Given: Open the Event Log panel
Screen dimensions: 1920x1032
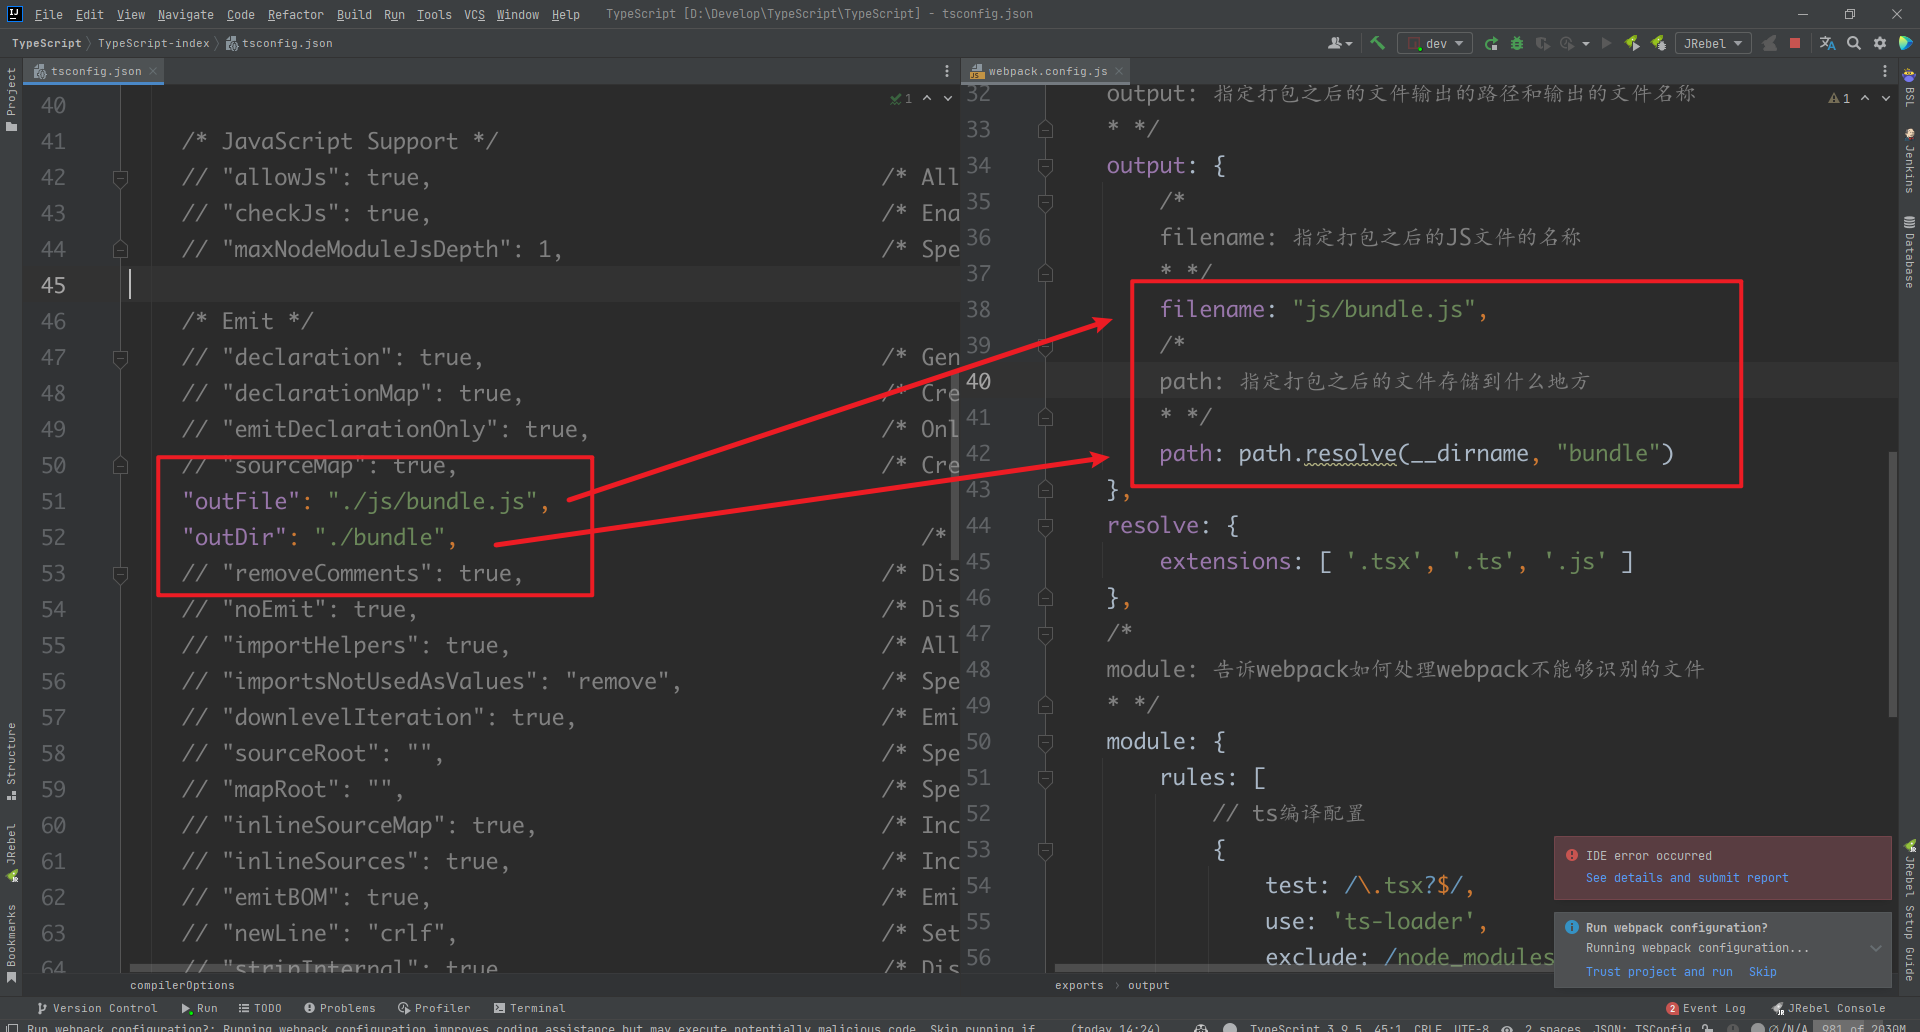Looking at the screenshot, I should coord(1706,1008).
